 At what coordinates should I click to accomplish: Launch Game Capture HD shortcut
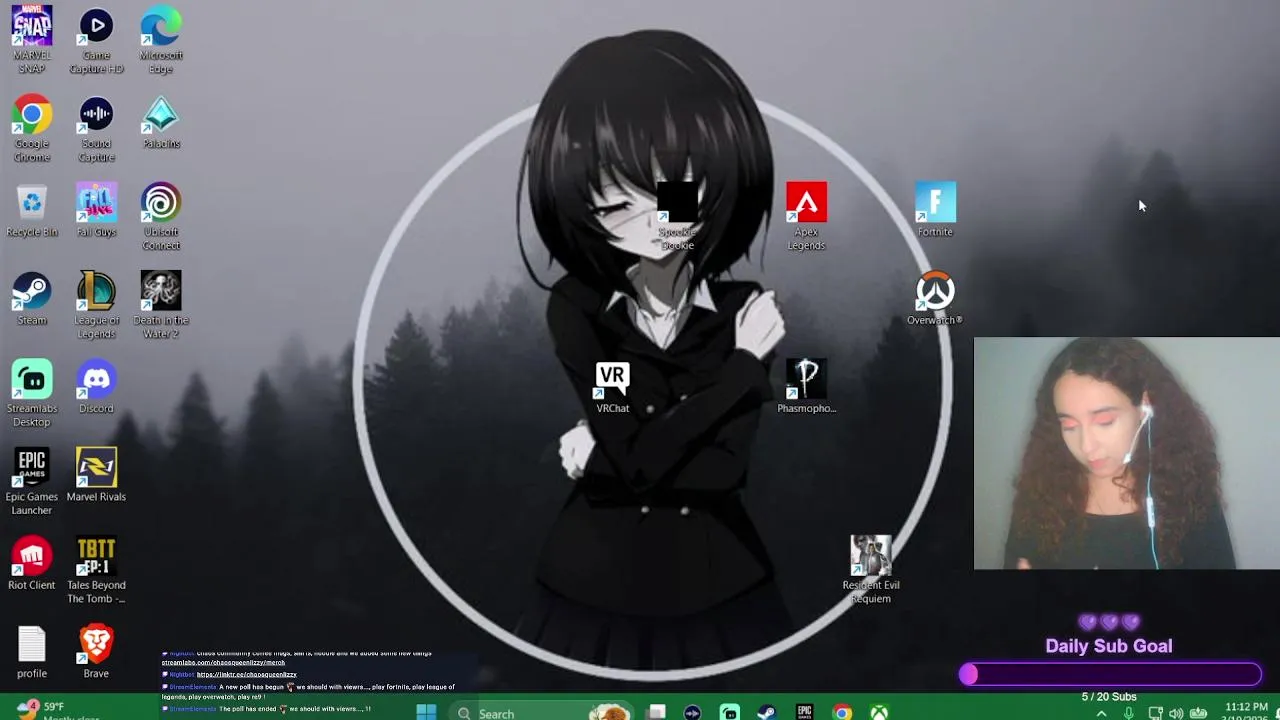(x=96, y=38)
